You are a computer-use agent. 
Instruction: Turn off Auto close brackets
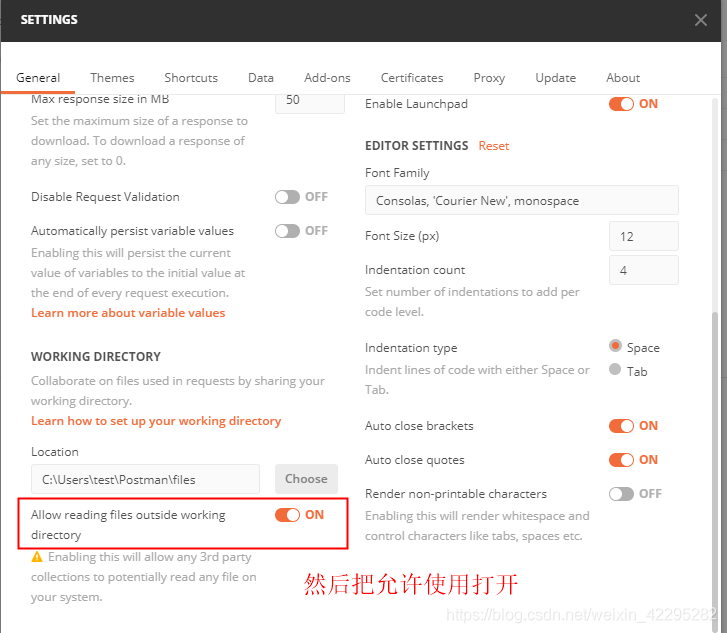[621, 426]
